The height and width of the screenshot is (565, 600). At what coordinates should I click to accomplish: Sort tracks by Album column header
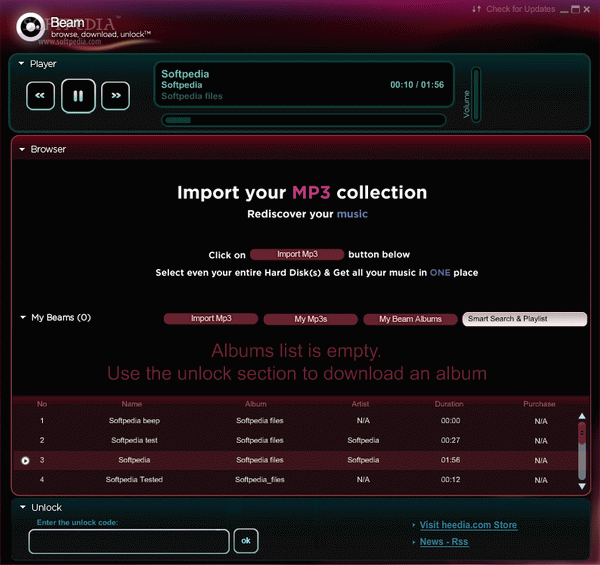[x=256, y=404]
